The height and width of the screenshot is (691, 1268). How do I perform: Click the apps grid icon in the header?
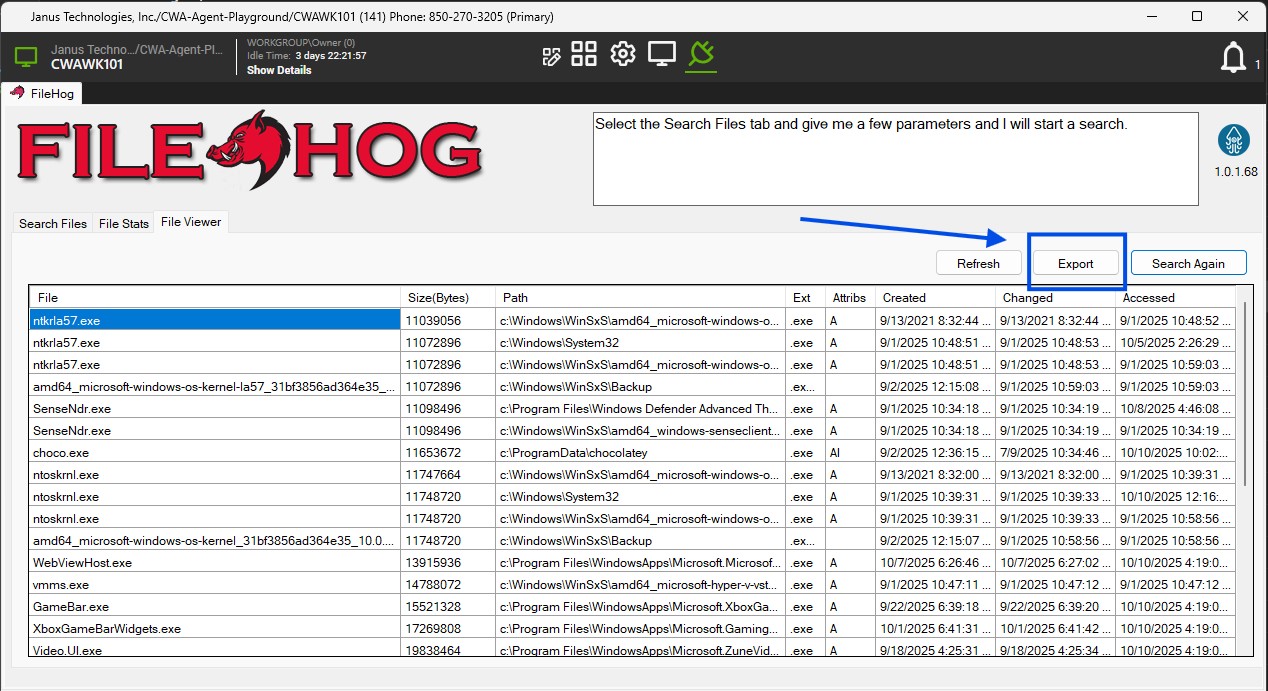584,54
